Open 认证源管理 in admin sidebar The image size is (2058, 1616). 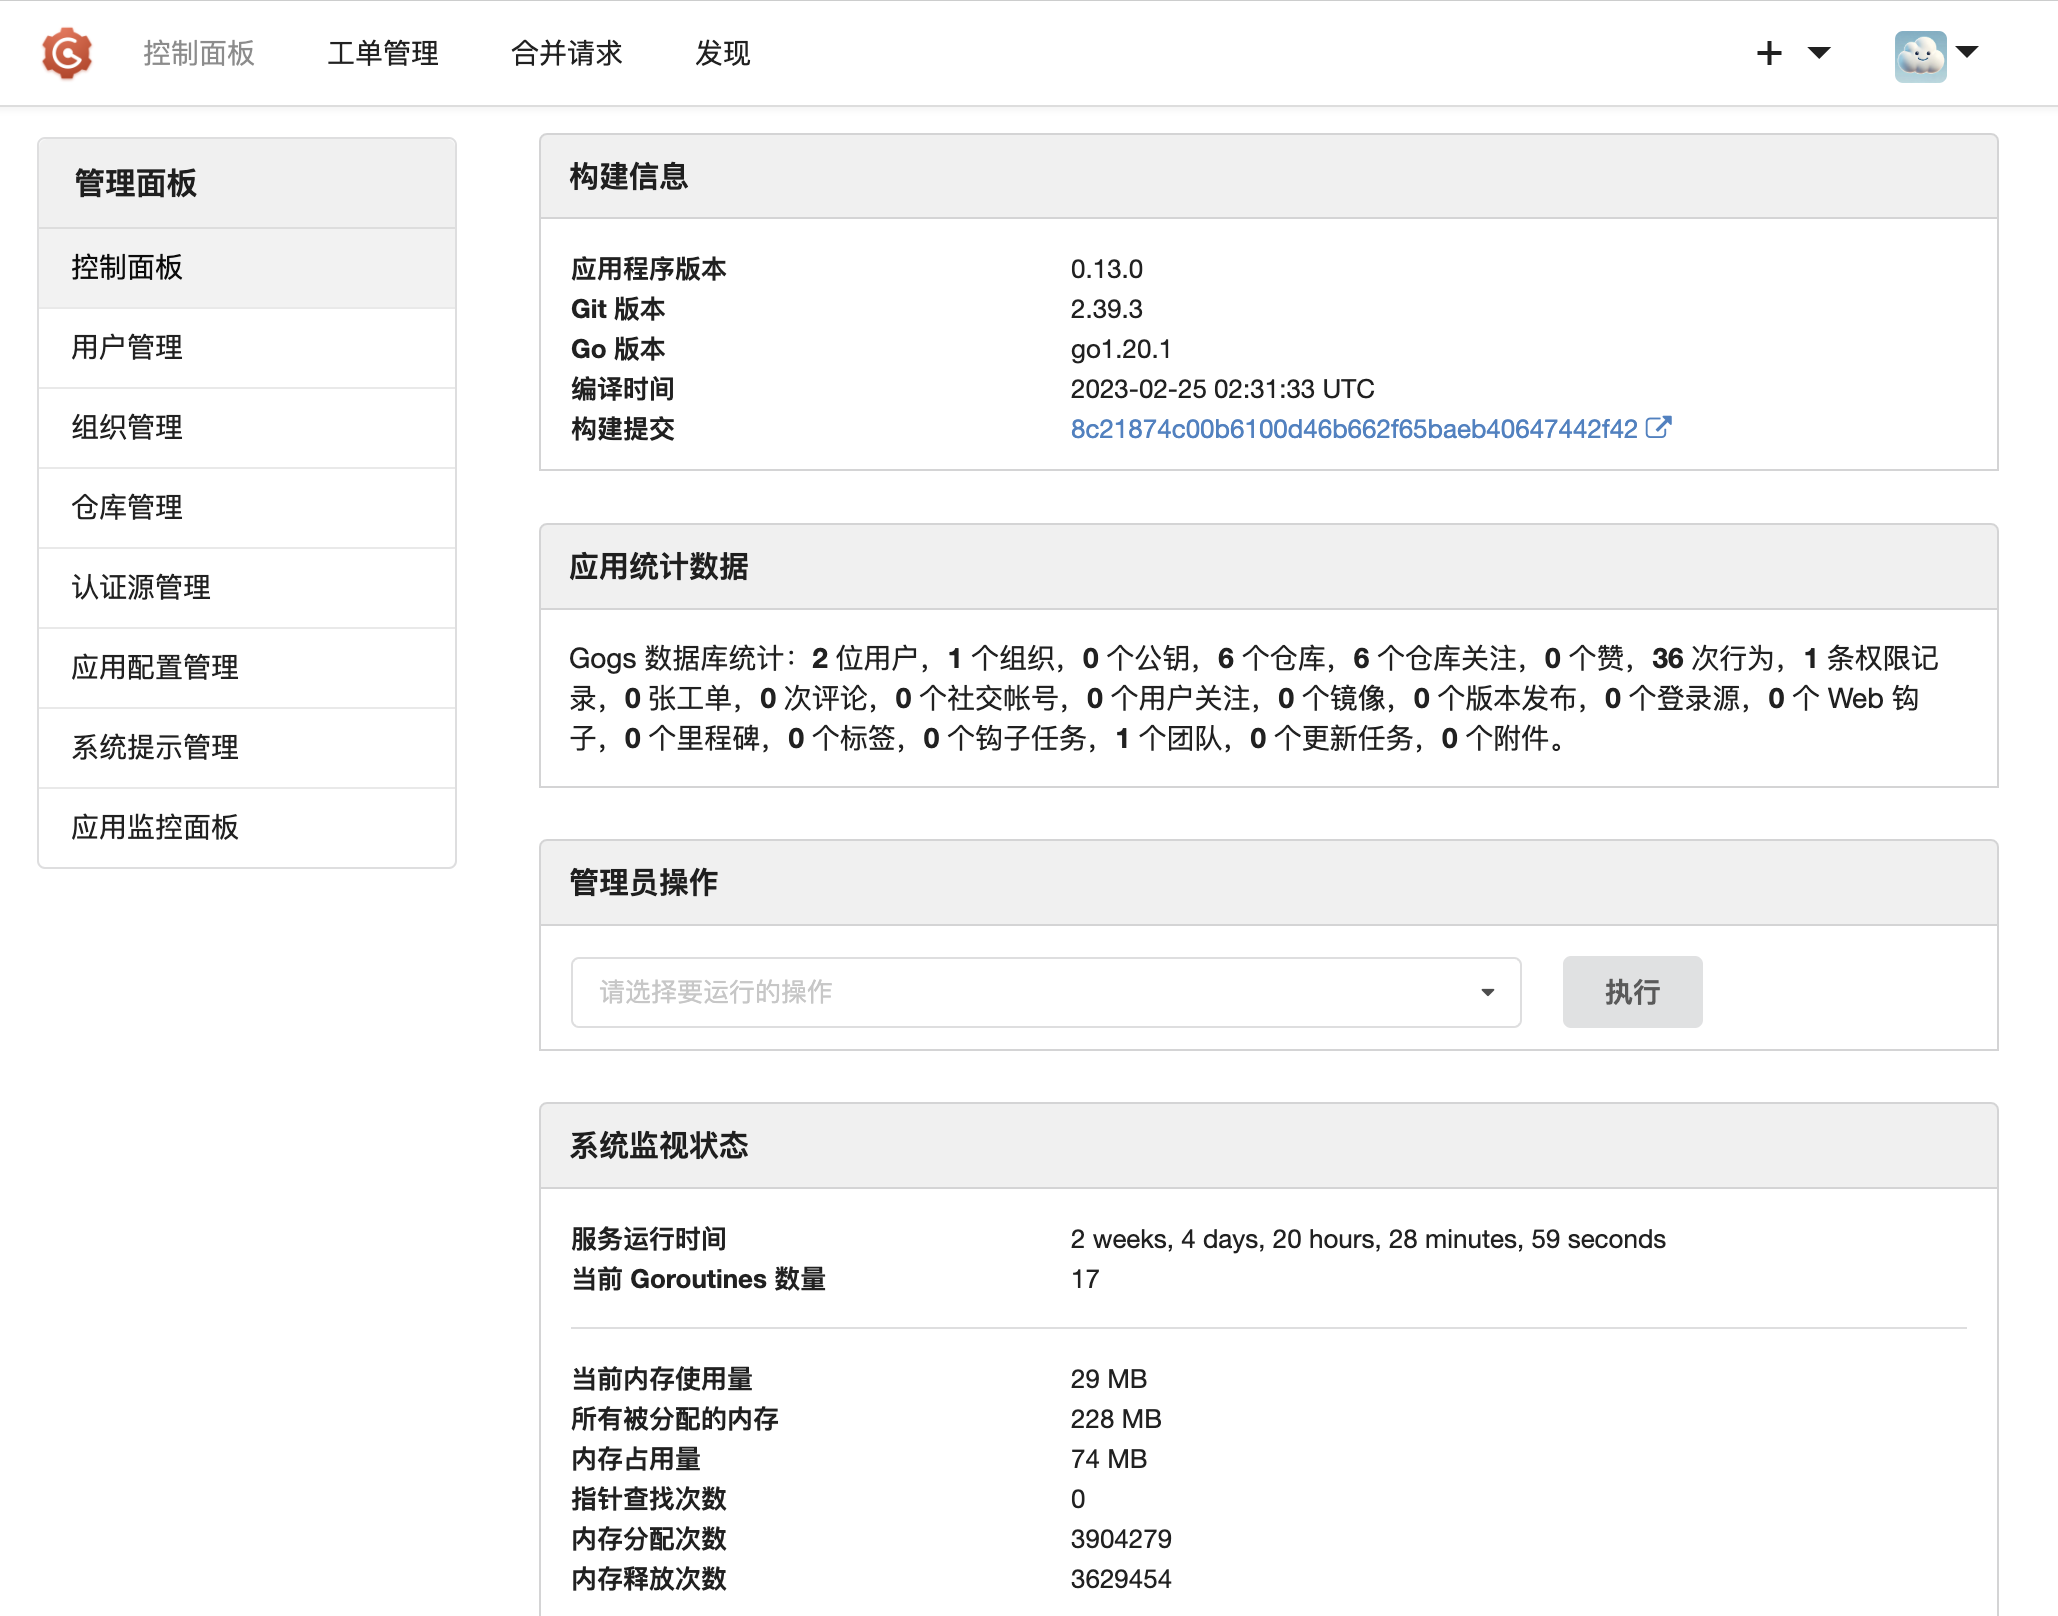click(141, 587)
